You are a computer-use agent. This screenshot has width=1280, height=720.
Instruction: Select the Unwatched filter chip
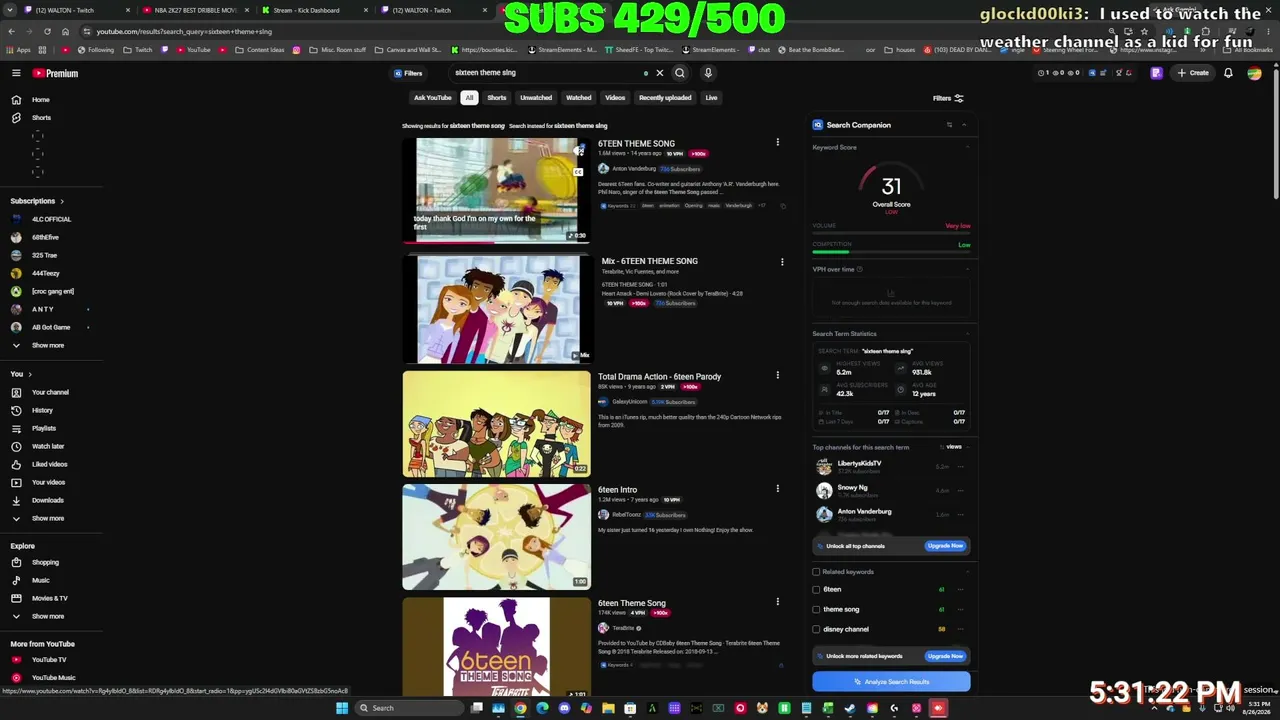coord(536,98)
